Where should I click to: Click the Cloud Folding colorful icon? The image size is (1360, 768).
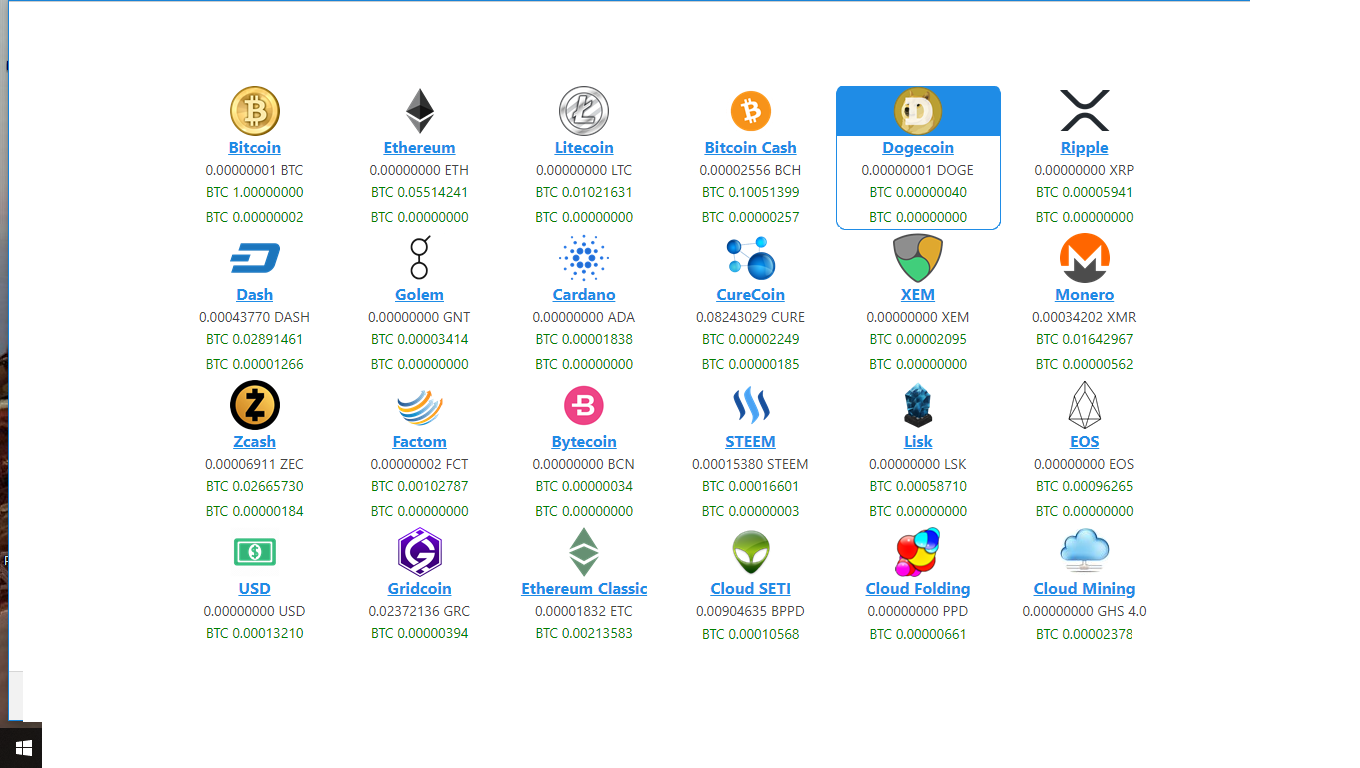[x=918, y=552]
